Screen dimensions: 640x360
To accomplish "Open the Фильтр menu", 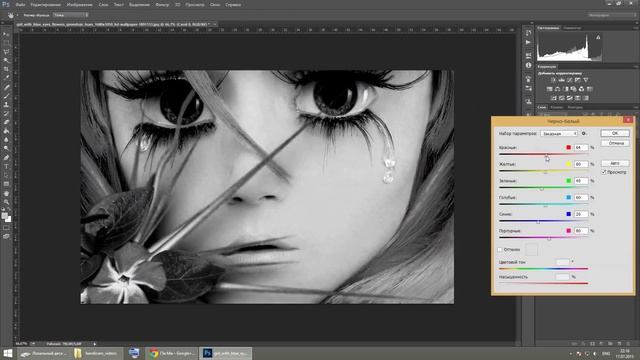I will point(162,5).
